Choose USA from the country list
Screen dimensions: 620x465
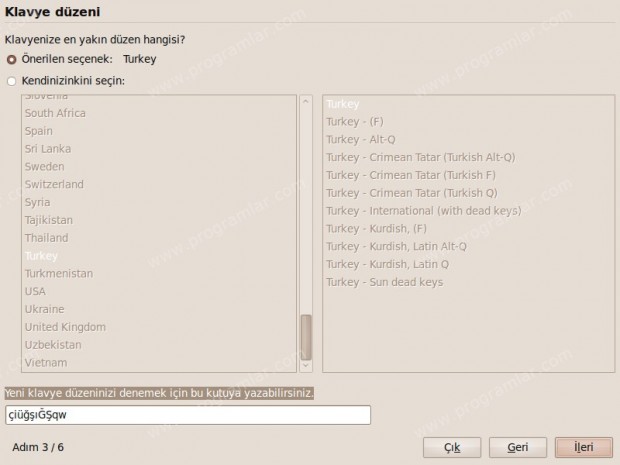click(x=35, y=291)
